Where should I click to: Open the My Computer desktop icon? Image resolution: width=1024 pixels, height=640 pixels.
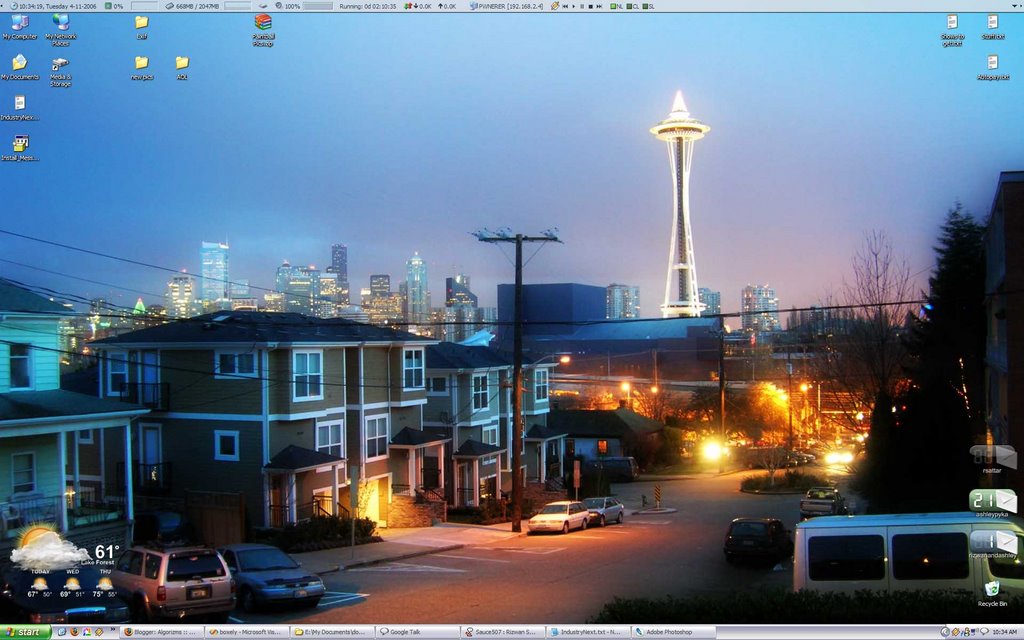(x=20, y=27)
